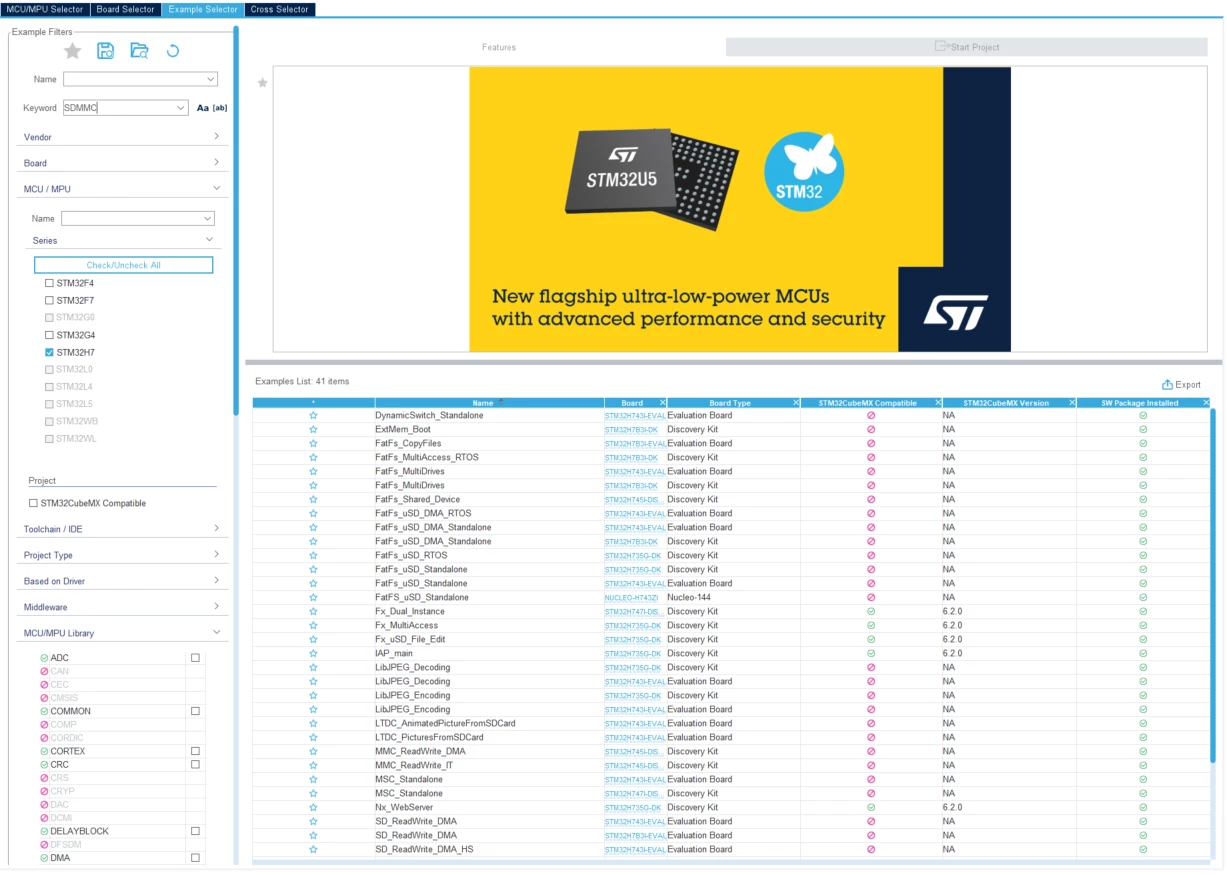Image resolution: width=1227 pixels, height=875 pixels.
Task: Enable the STM32CubeMX Compatible project checkbox
Action: (33, 503)
